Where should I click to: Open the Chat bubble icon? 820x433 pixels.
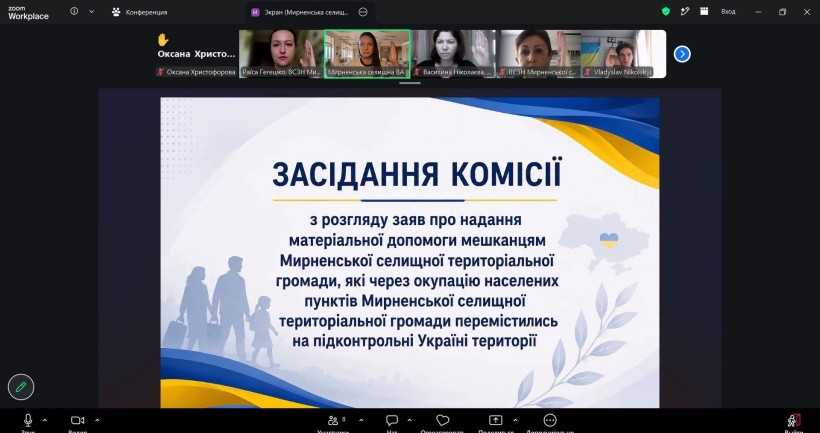coord(392,420)
